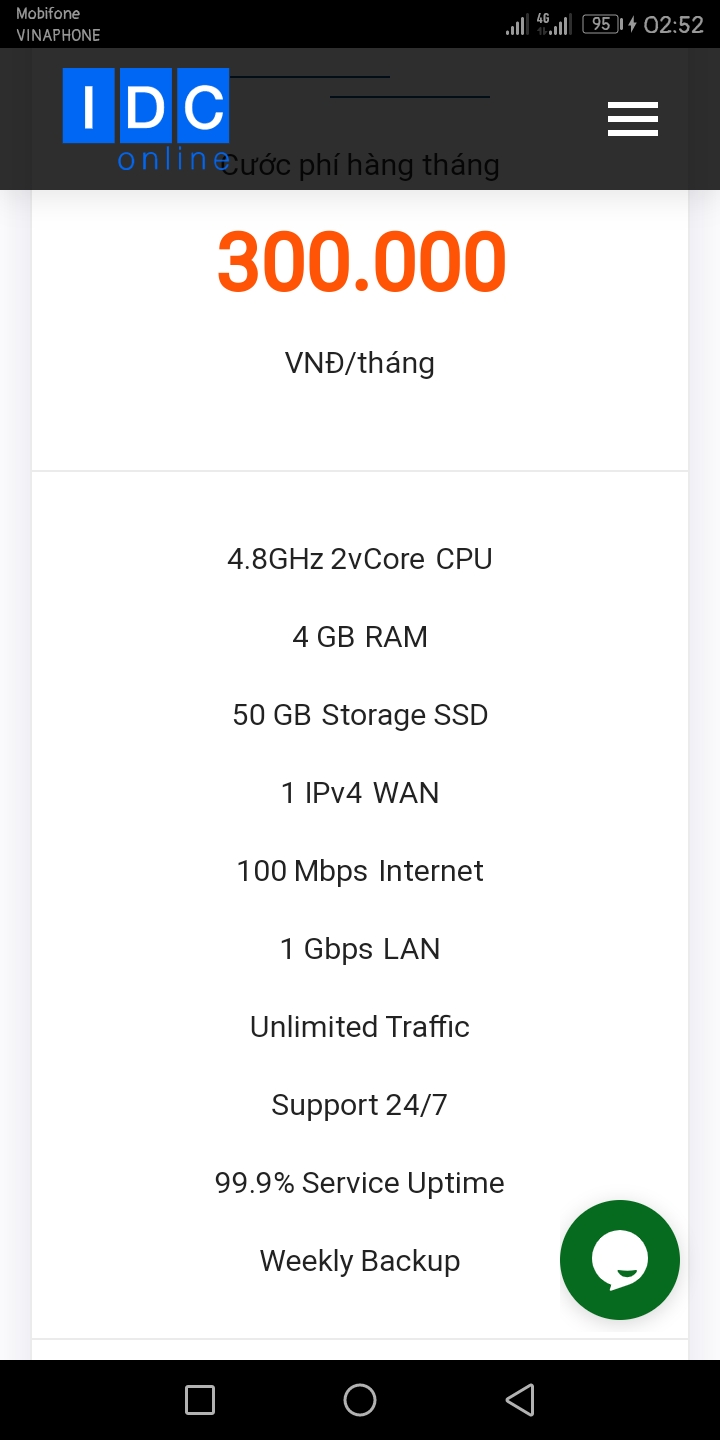The image size is (720, 1440).
Task: Select the 4.8GHz 2vCore CPU line
Action: click(x=360, y=559)
